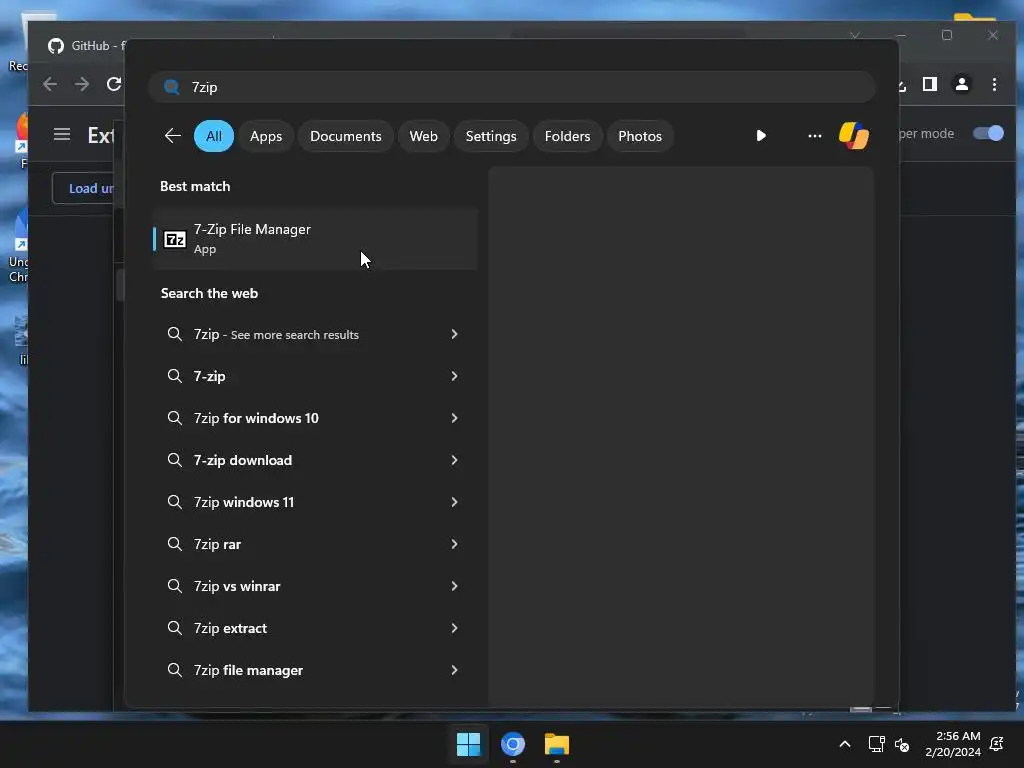The image size is (1024, 768).
Task: Switch to the Apps filter tab
Action: pos(266,136)
